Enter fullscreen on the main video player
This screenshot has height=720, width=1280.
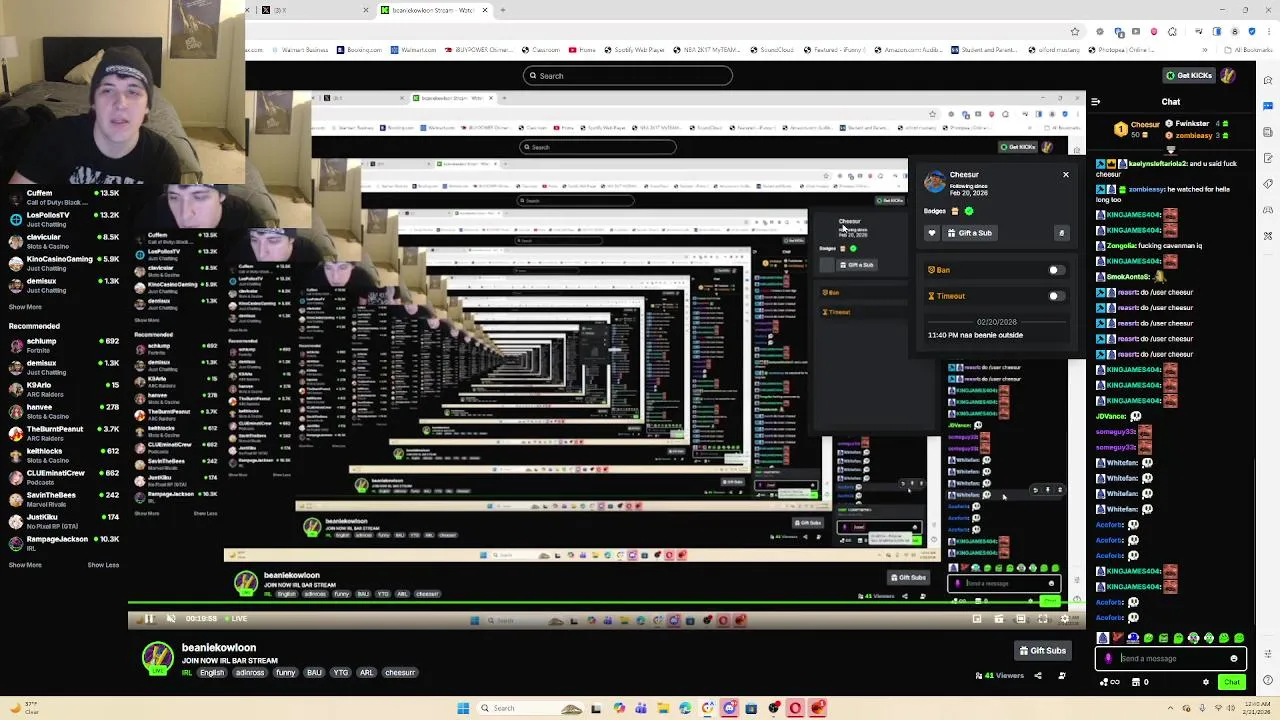coord(1043,619)
